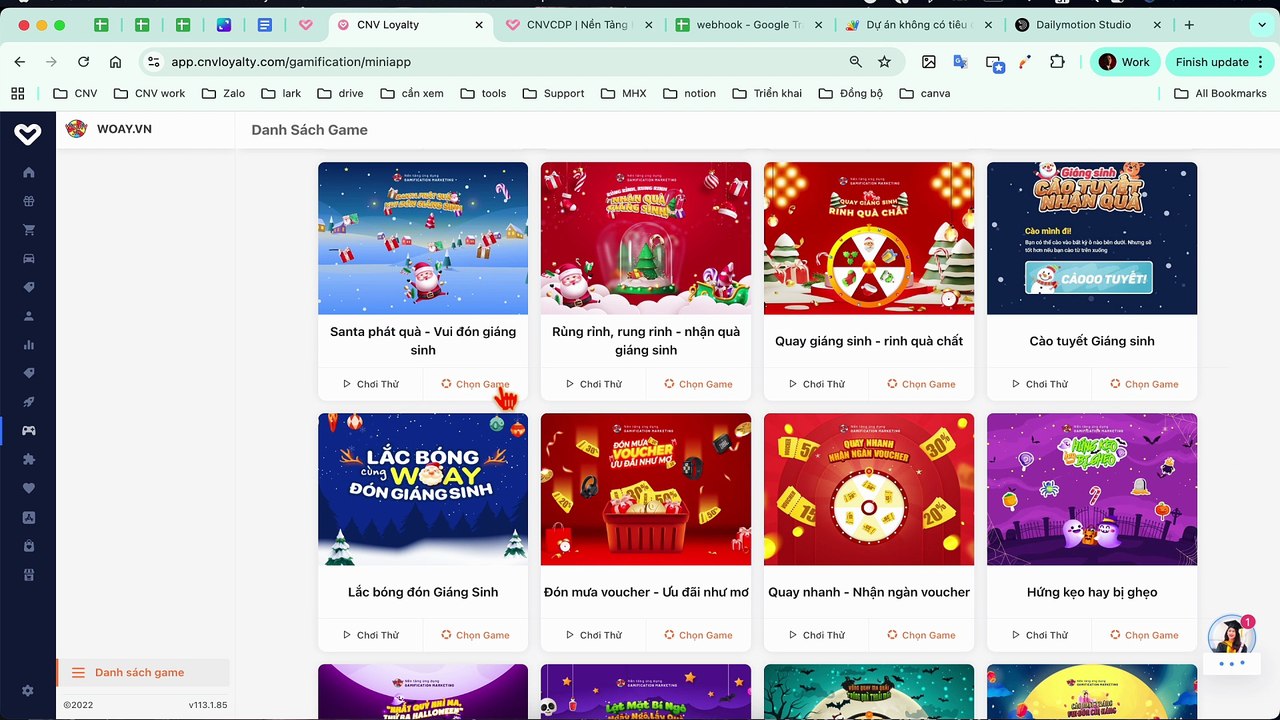Screen dimensions: 1280x720
Task: Choose game Santa phát quà with Chọn Game
Action: click(x=475, y=384)
